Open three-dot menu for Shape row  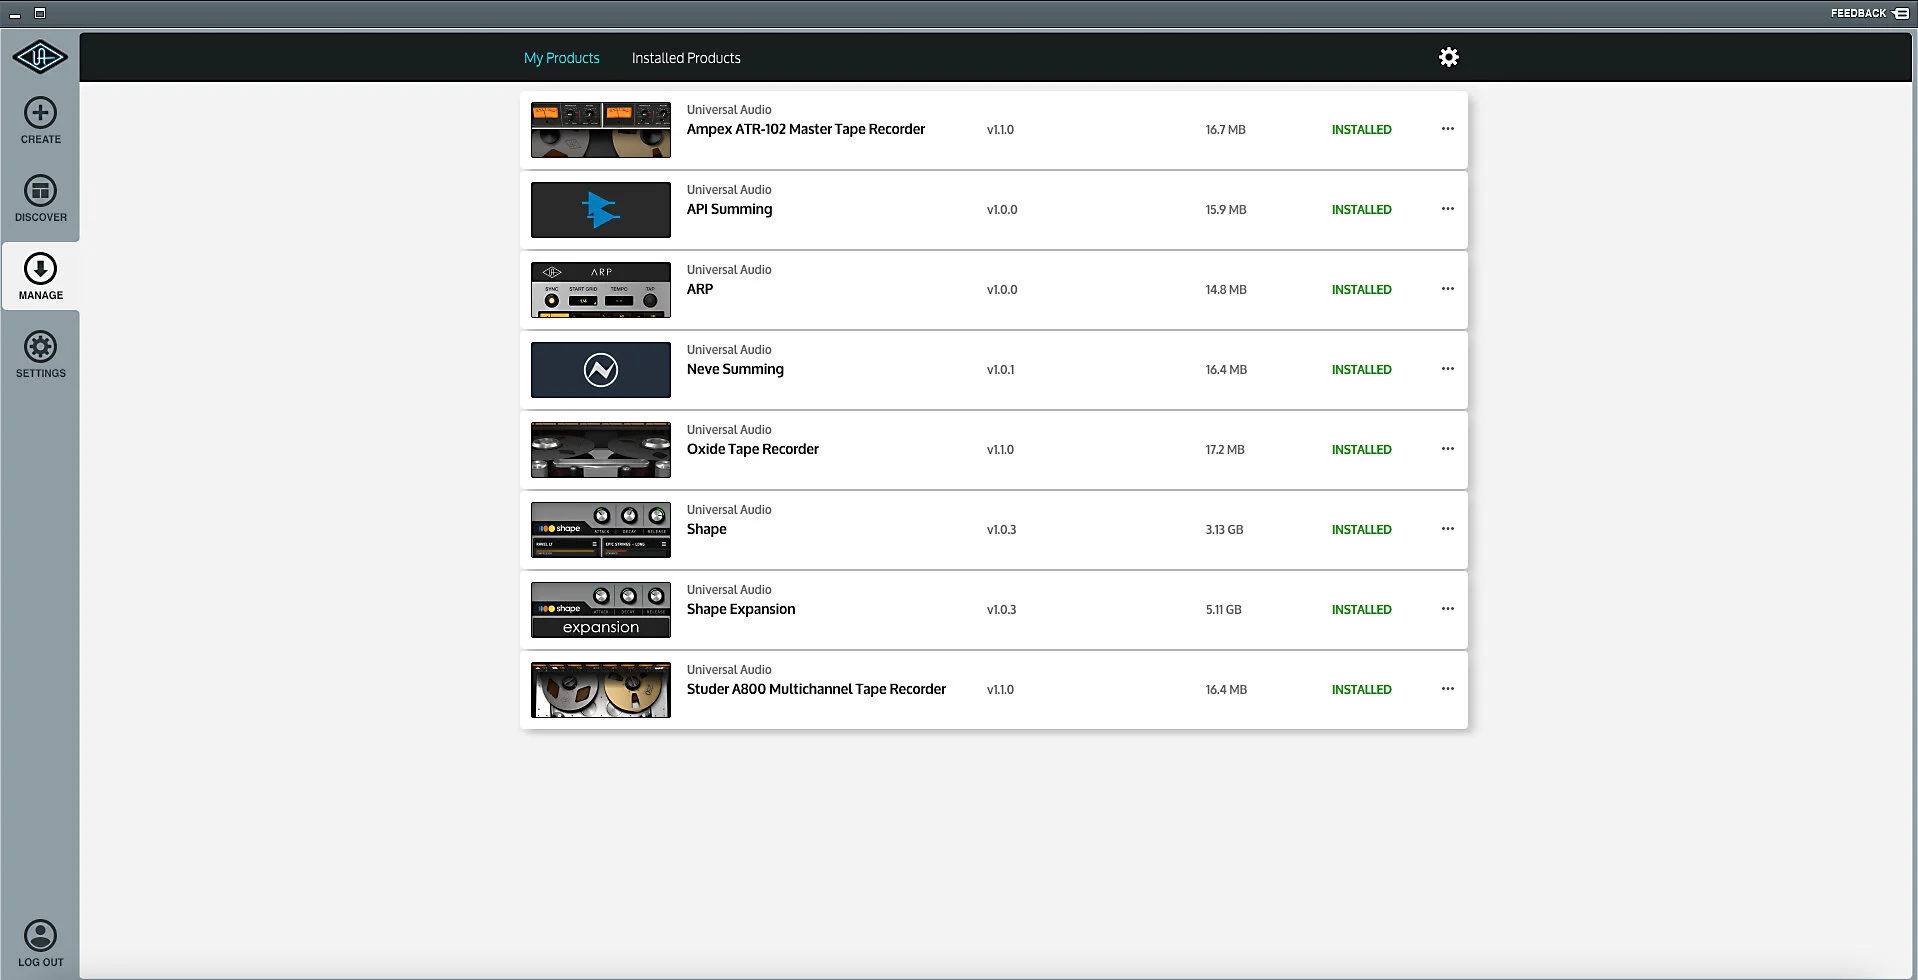pos(1447,529)
